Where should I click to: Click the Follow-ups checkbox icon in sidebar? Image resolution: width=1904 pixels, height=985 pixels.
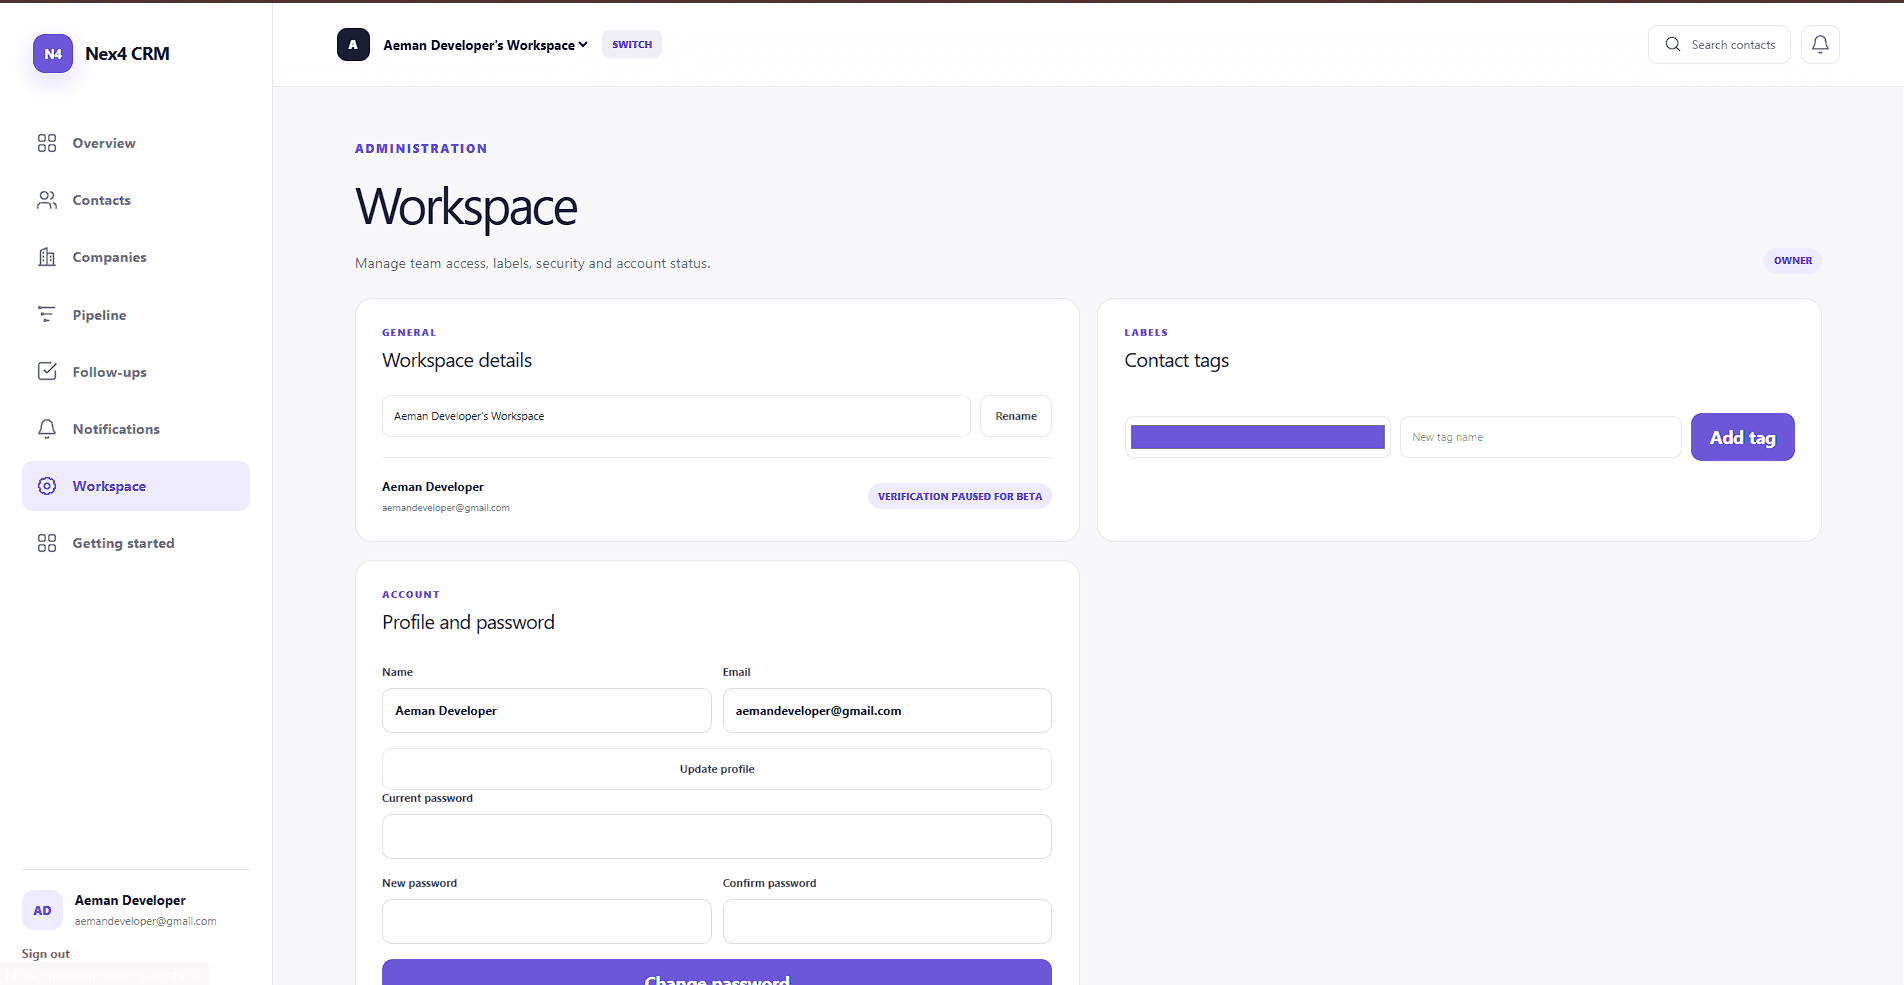pos(47,372)
